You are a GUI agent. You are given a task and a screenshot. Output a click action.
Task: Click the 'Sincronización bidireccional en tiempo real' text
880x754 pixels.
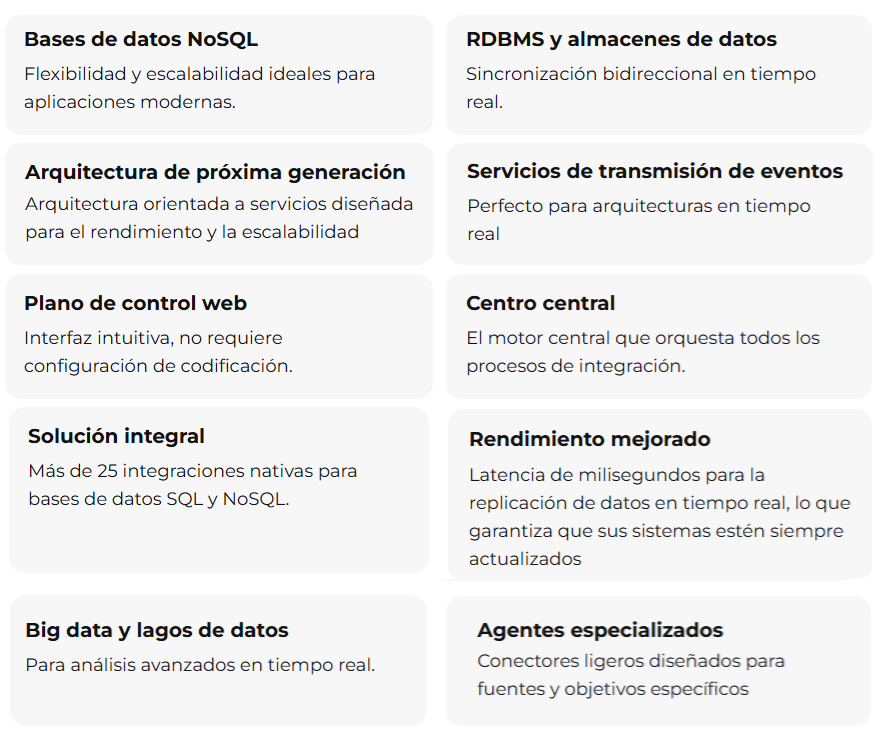[640, 88]
